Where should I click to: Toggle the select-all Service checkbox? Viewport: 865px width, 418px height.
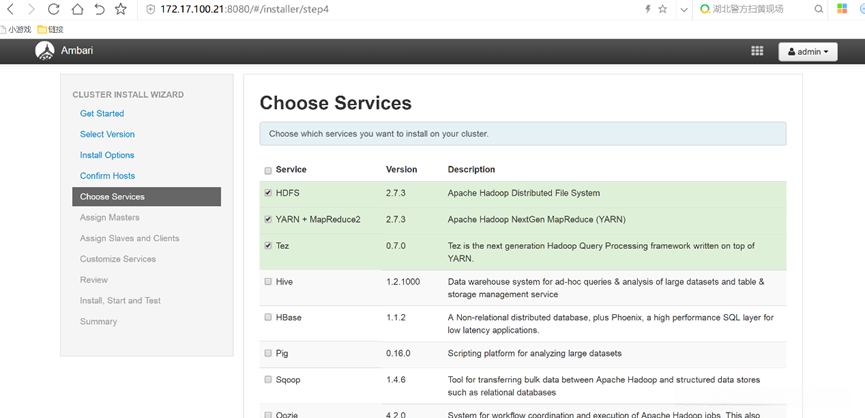pyautogui.click(x=268, y=170)
